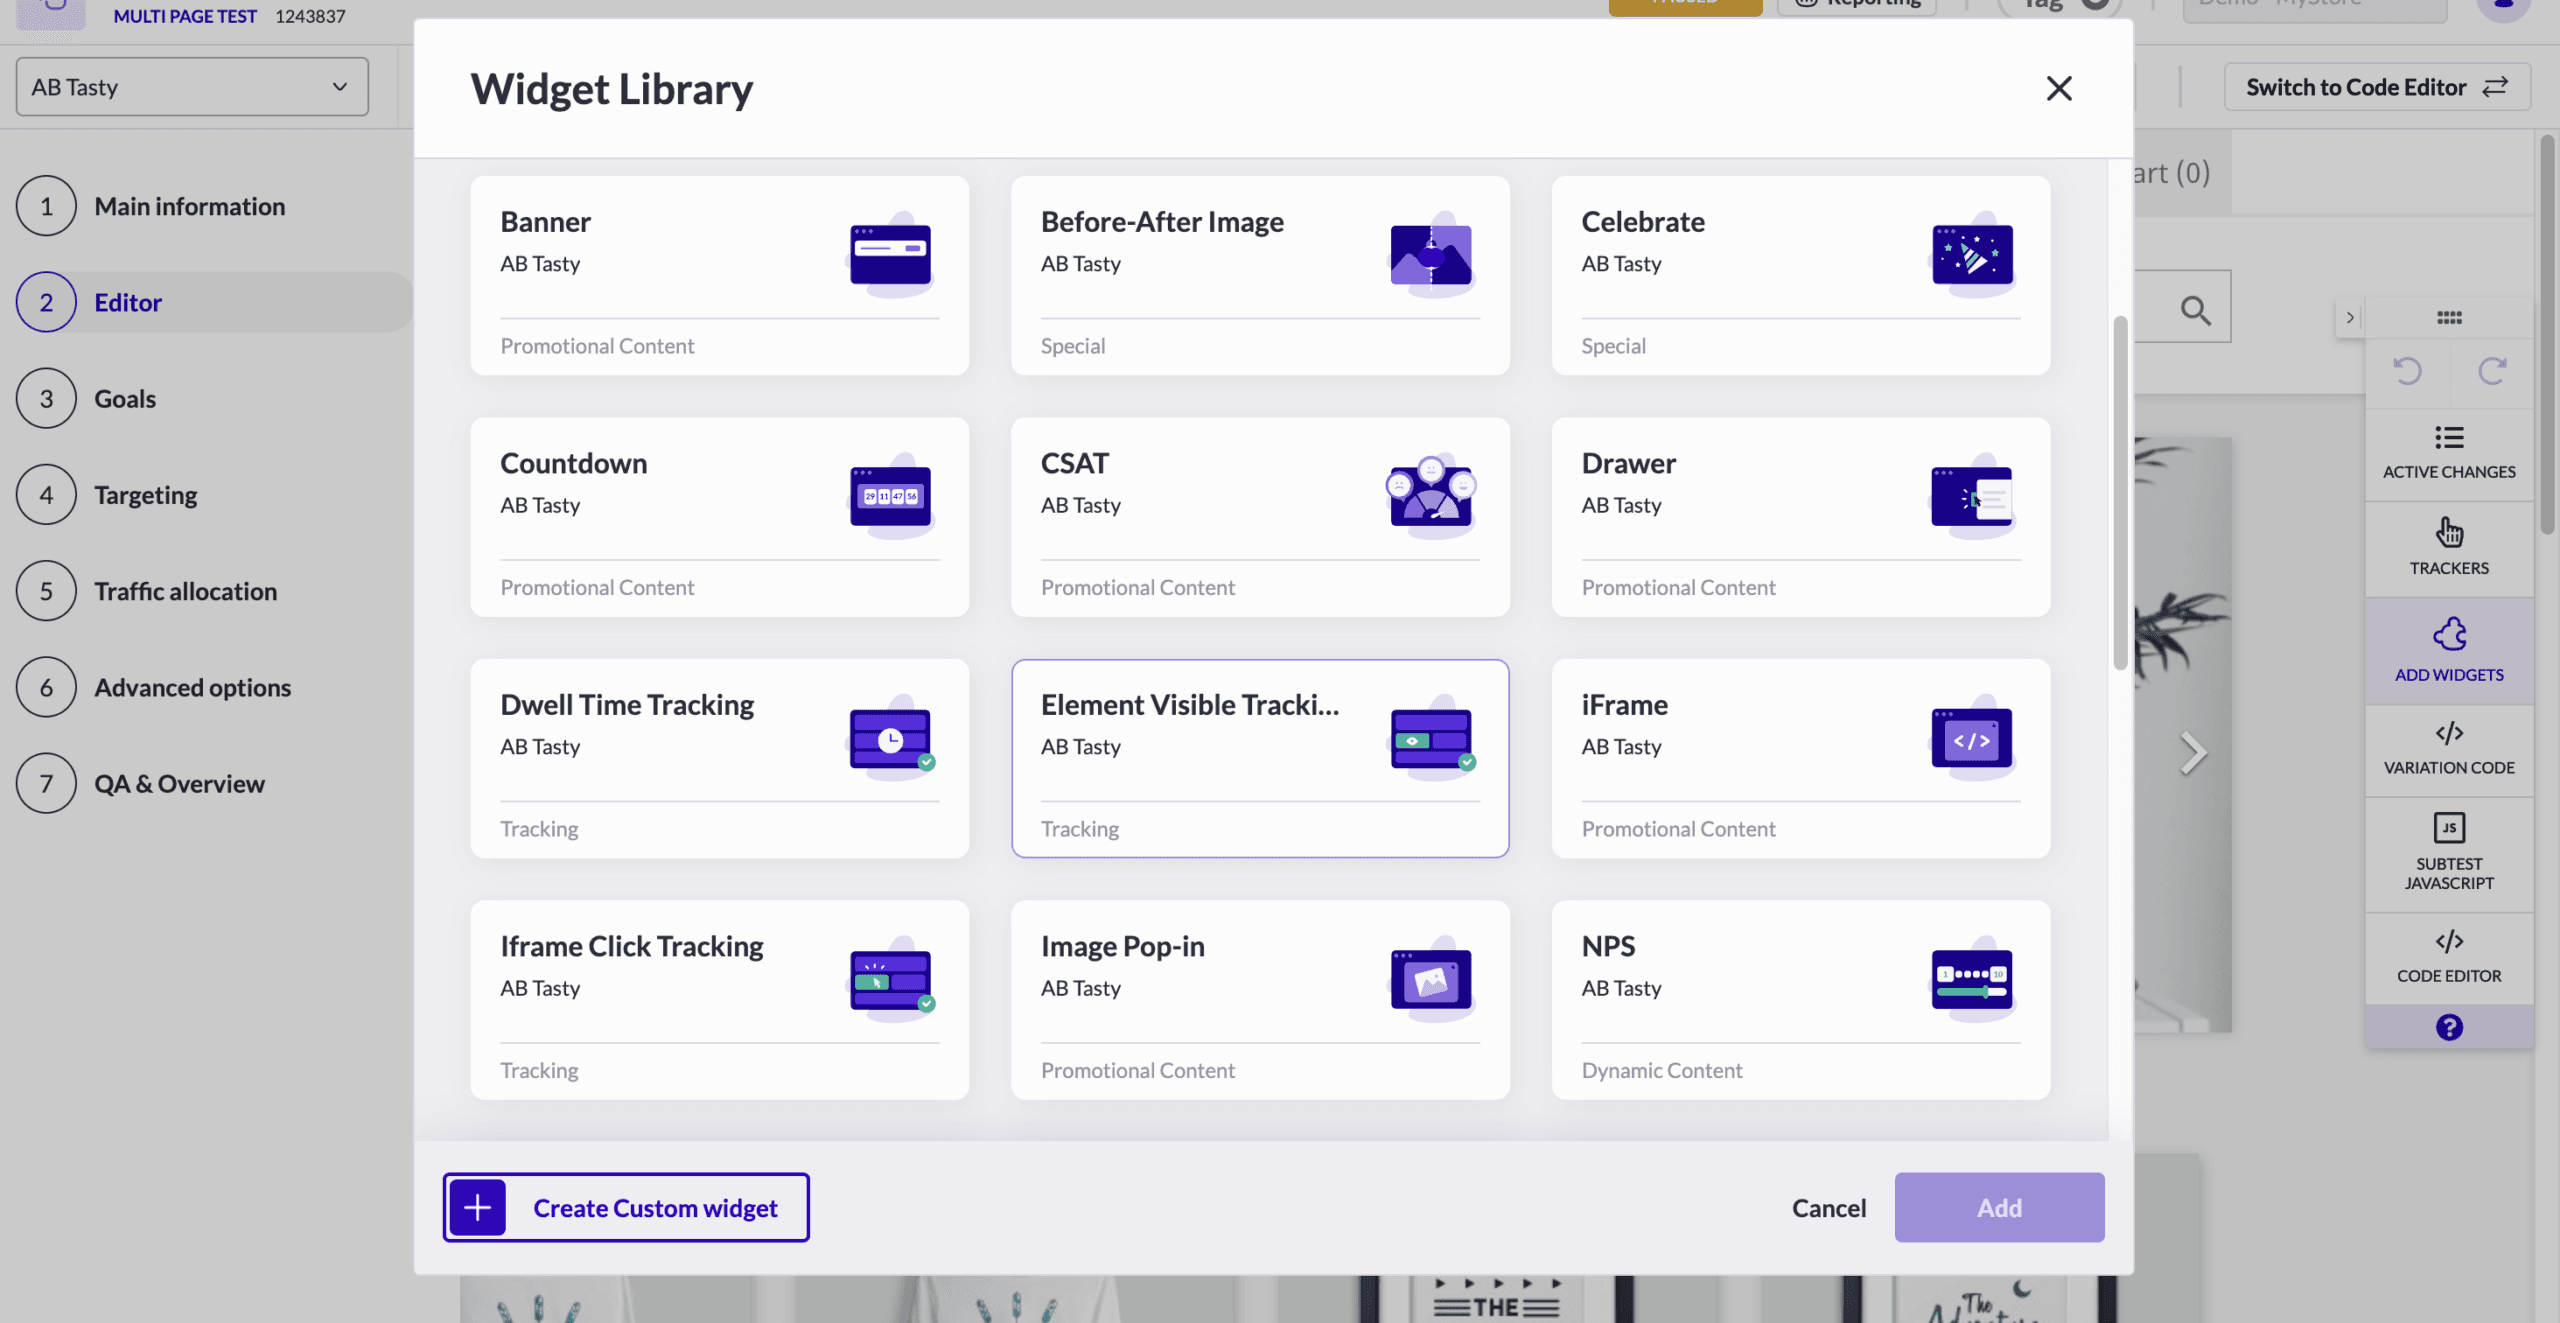The image size is (2560, 1323).
Task: Open the Subtest JavaScript tool
Action: [x=2448, y=852]
